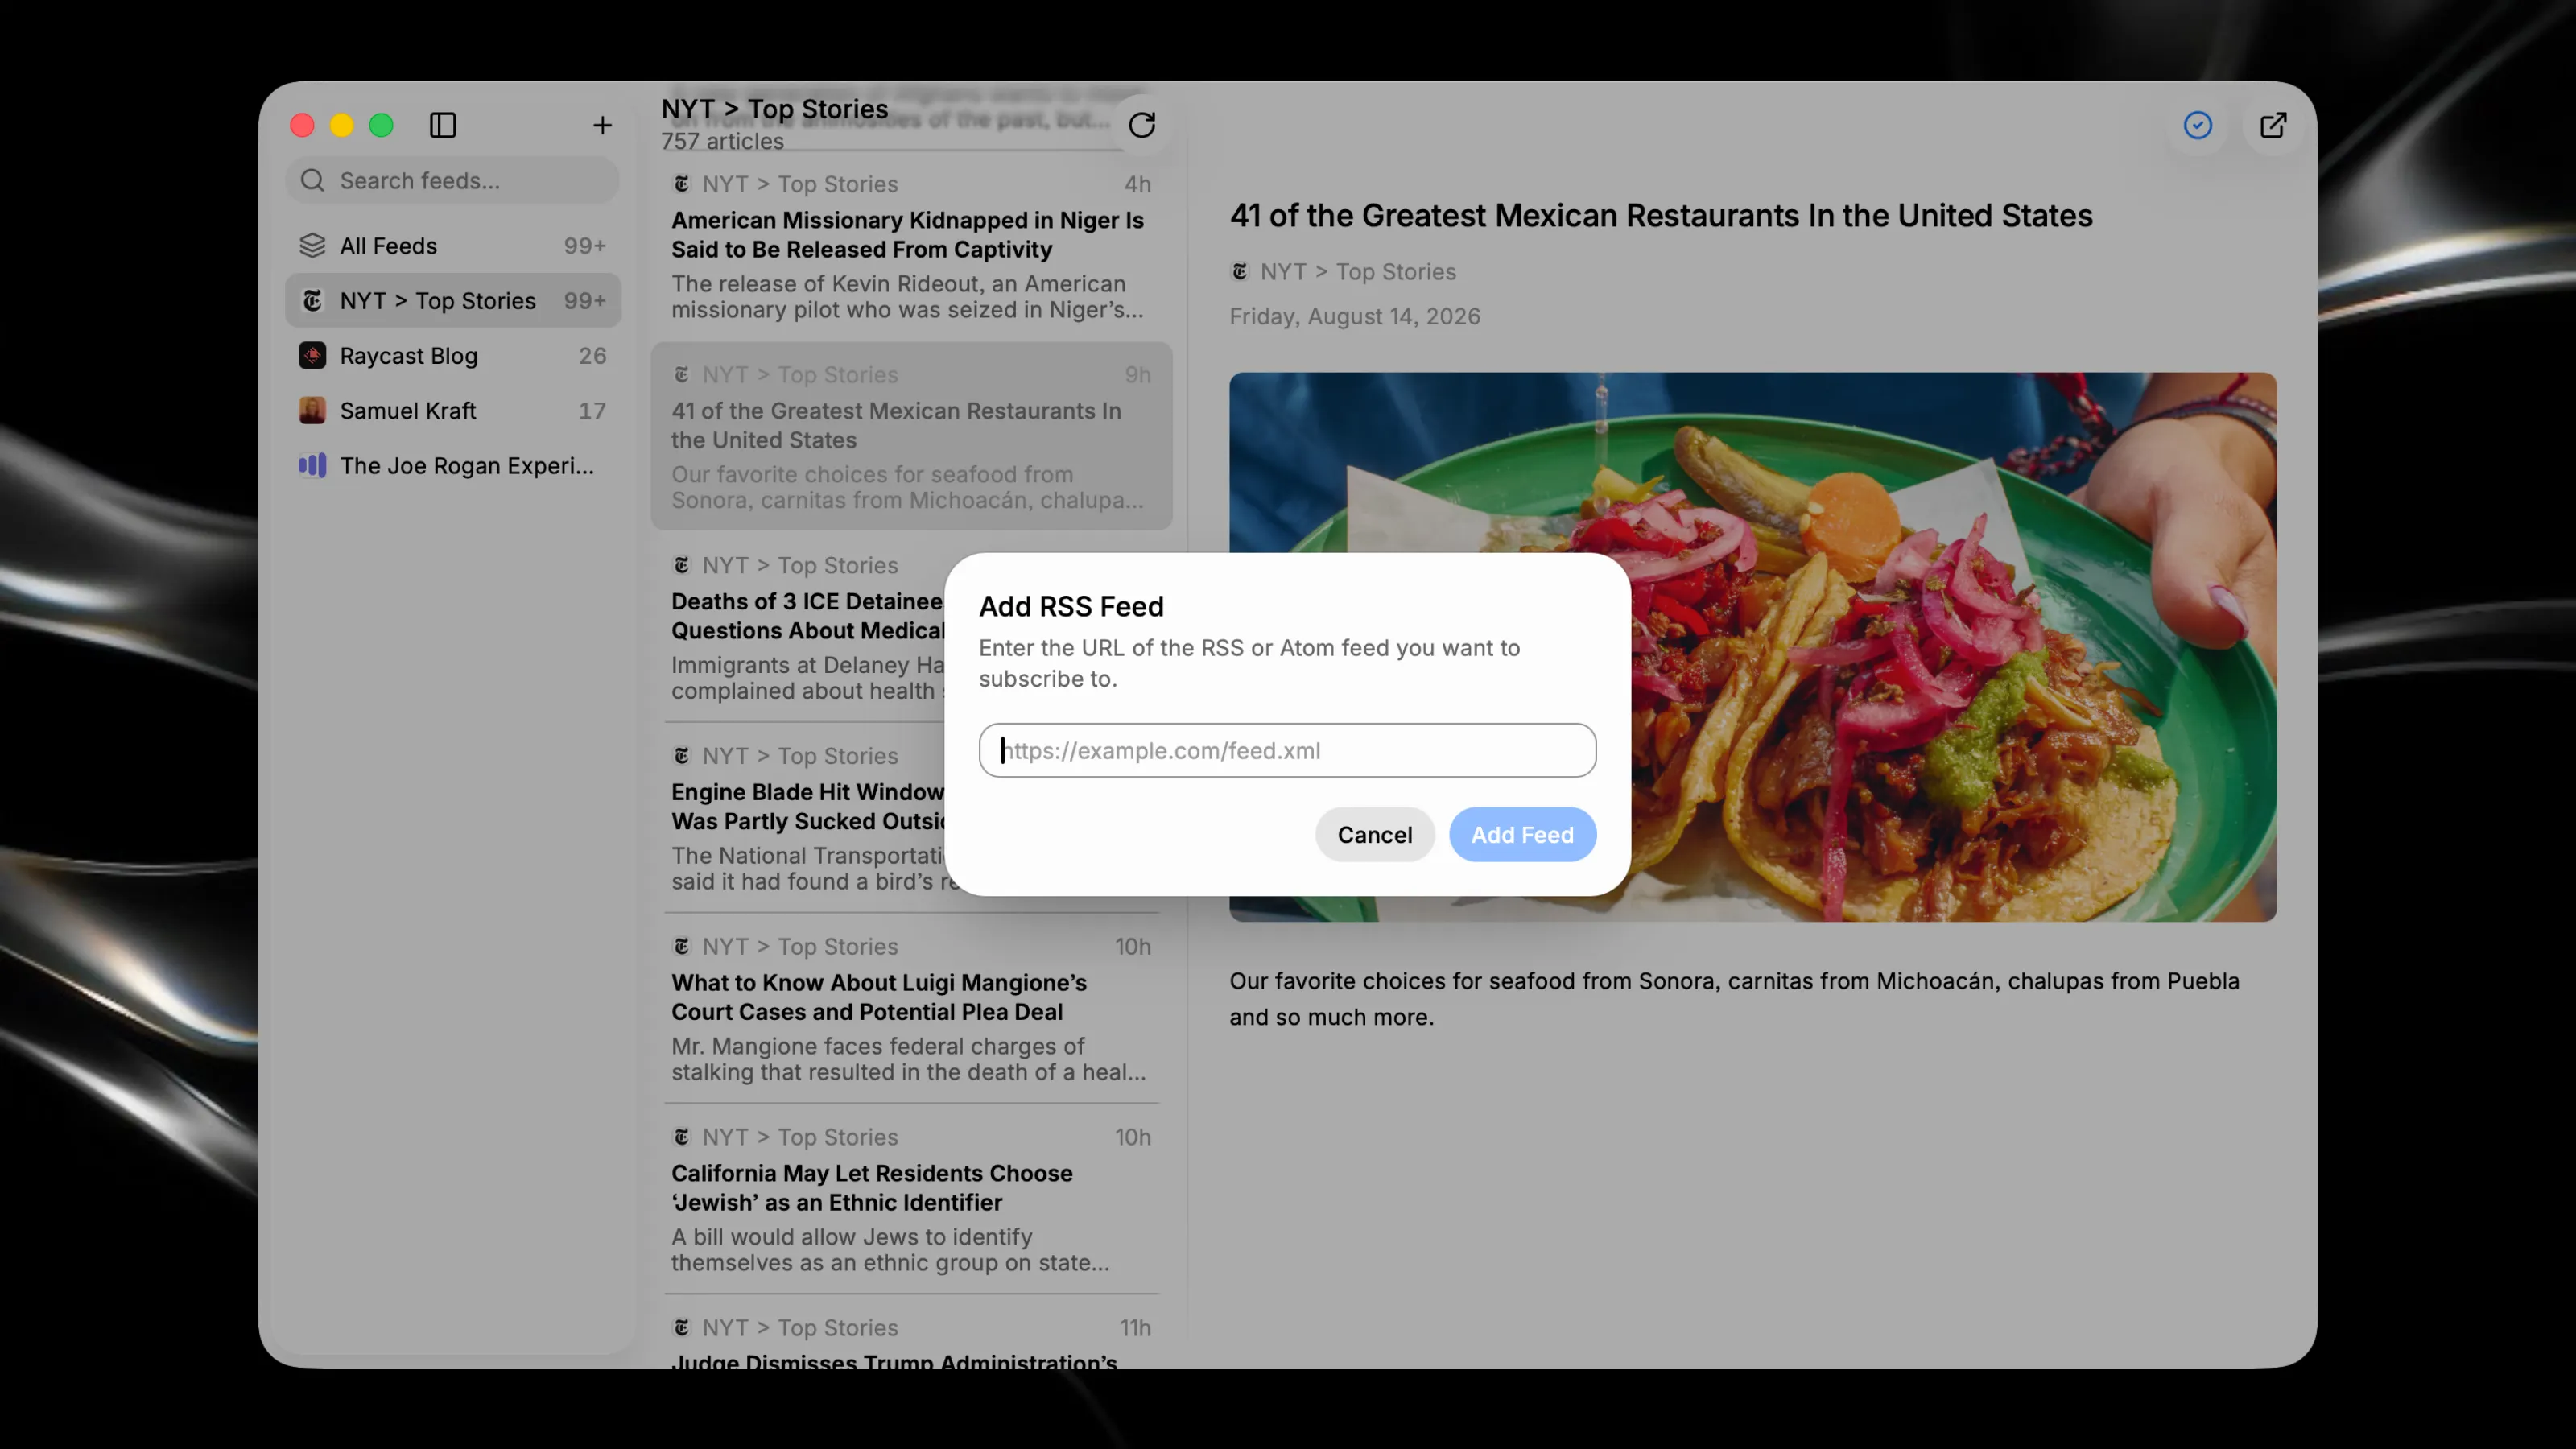Select 41 Greatest Mexican Restaurants list item
2576x1449 pixels.
point(911,436)
